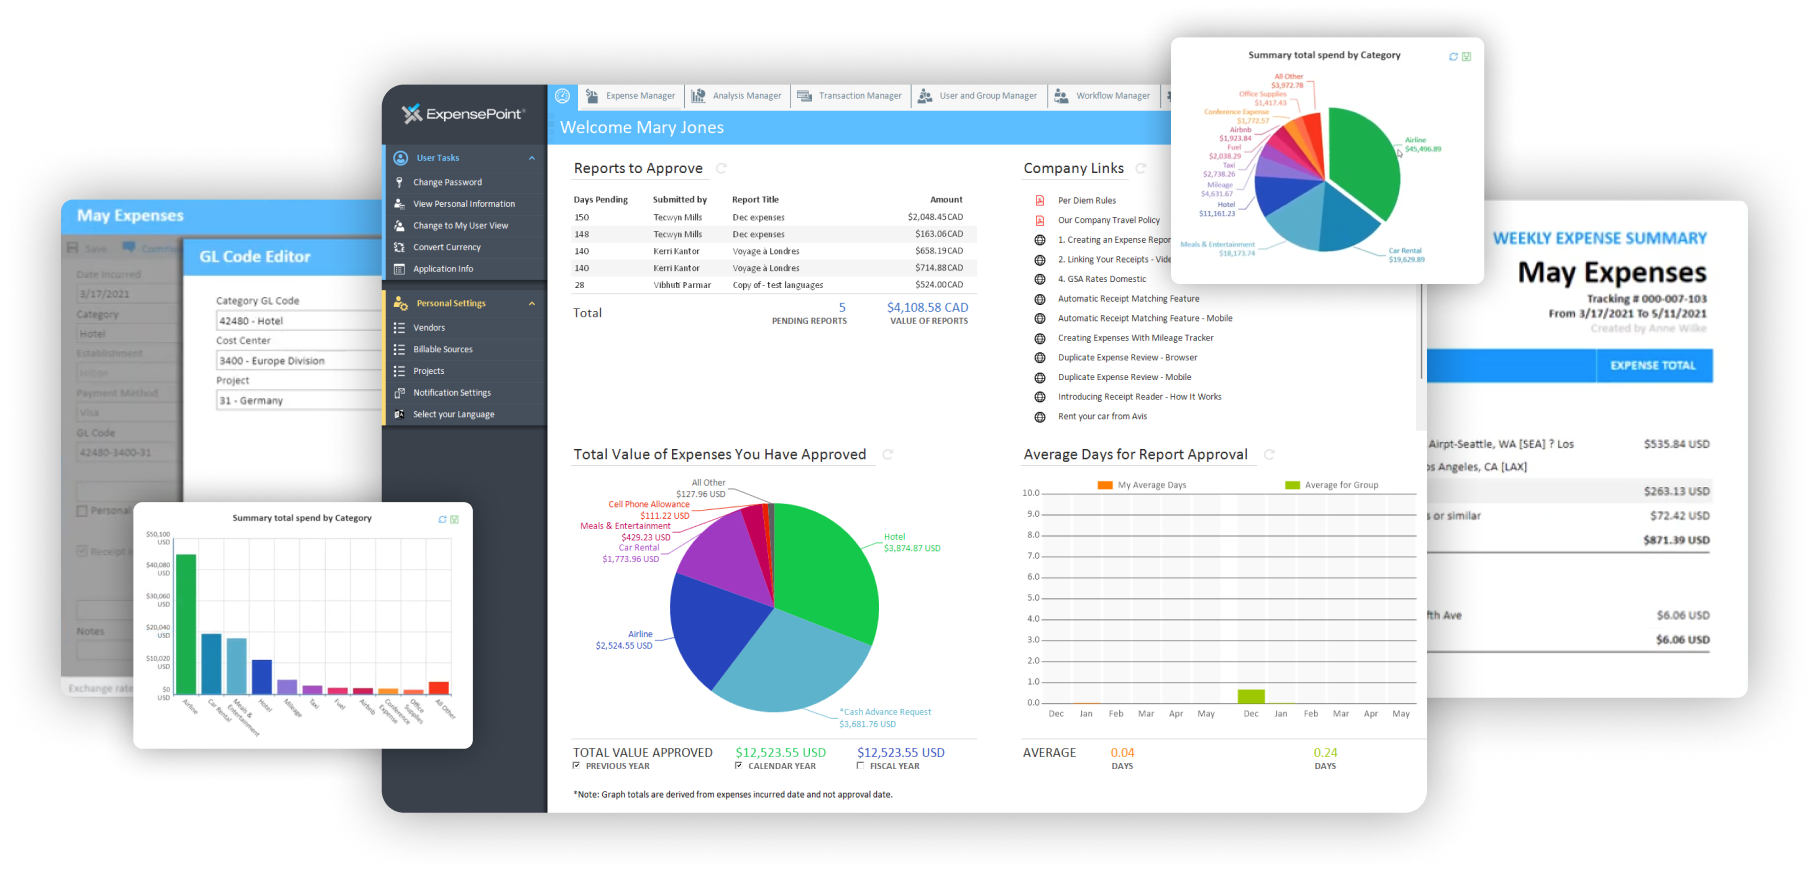Click EXPENSE TOTAL header in Weekly Expense Summary
This screenshot has height=874, width=1815.
1654,366
